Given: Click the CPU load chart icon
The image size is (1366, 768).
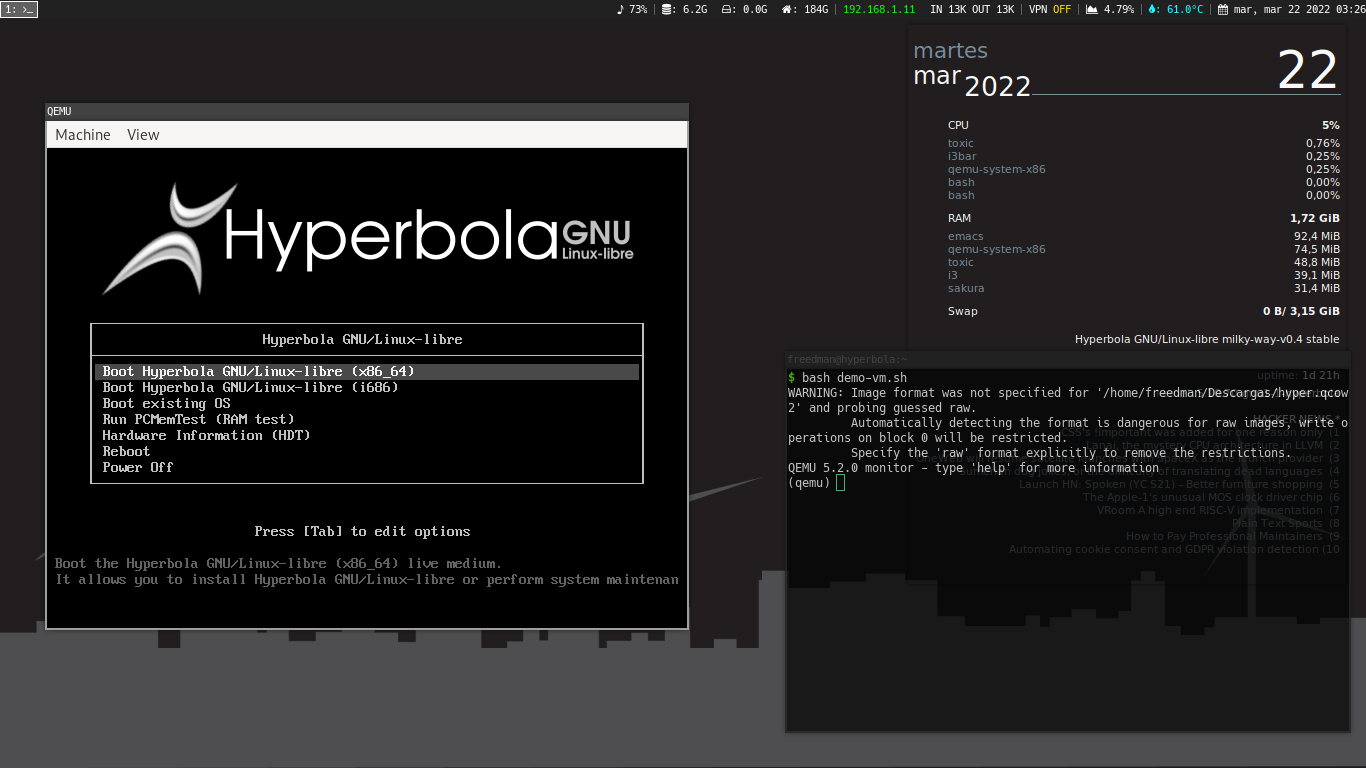Looking at the screenshot, I should (x=1091, y=9).
